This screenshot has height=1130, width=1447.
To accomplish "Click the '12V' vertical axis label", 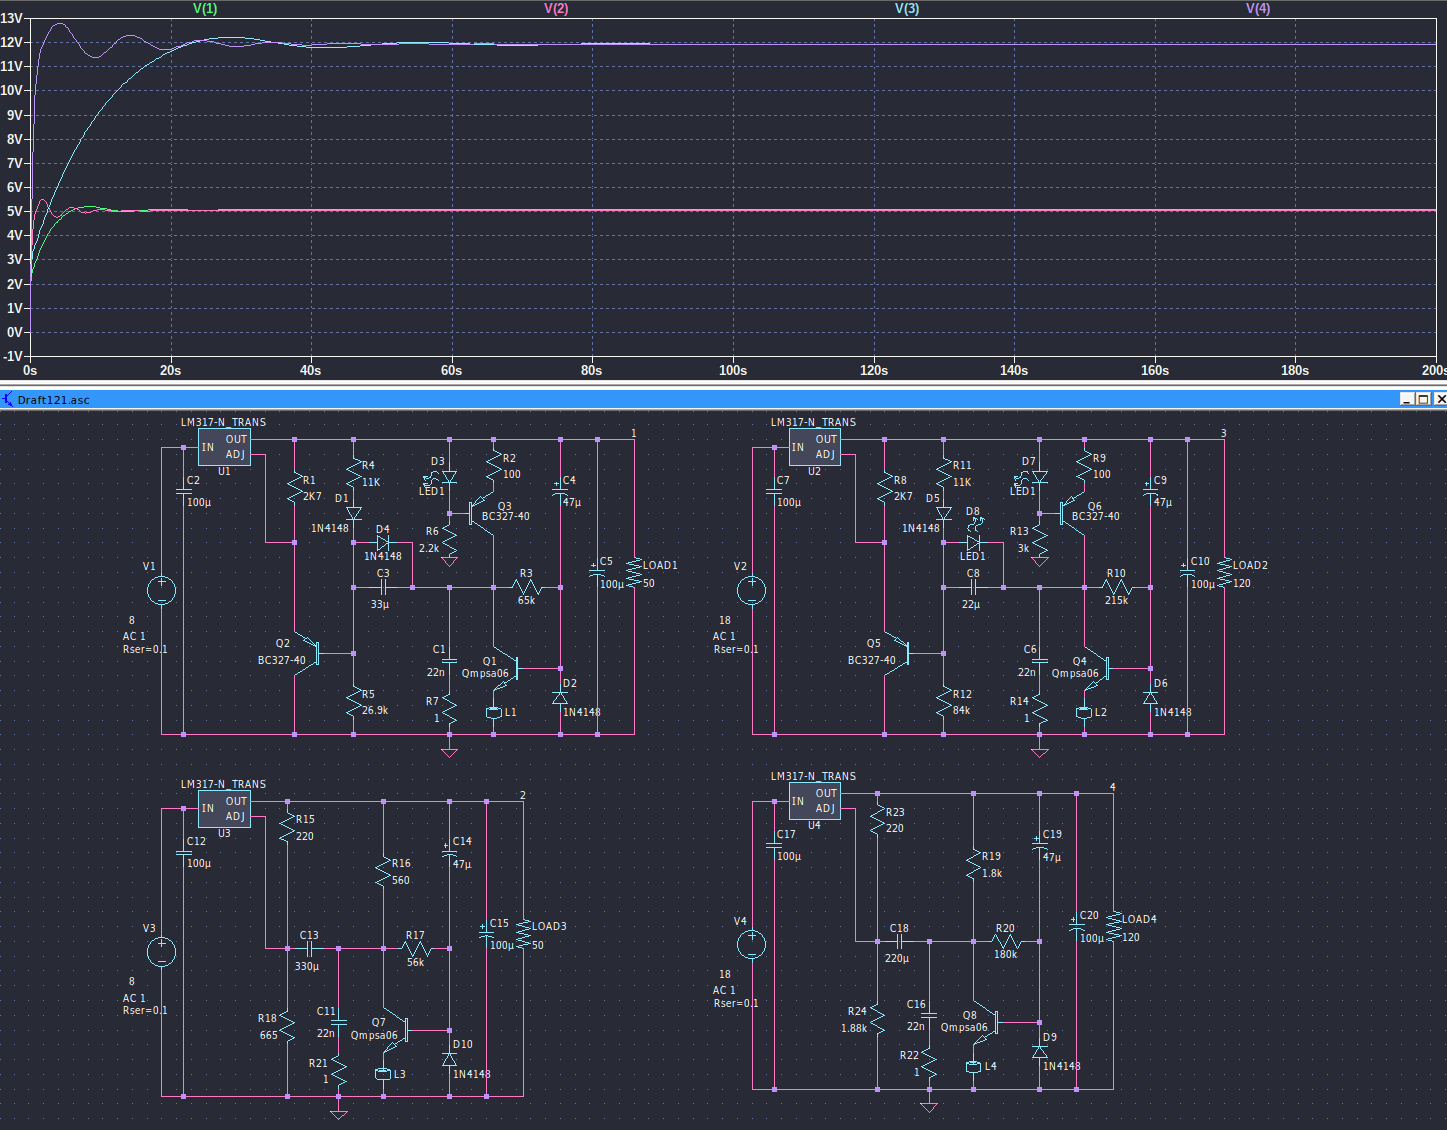I will [x=12, y=42].
